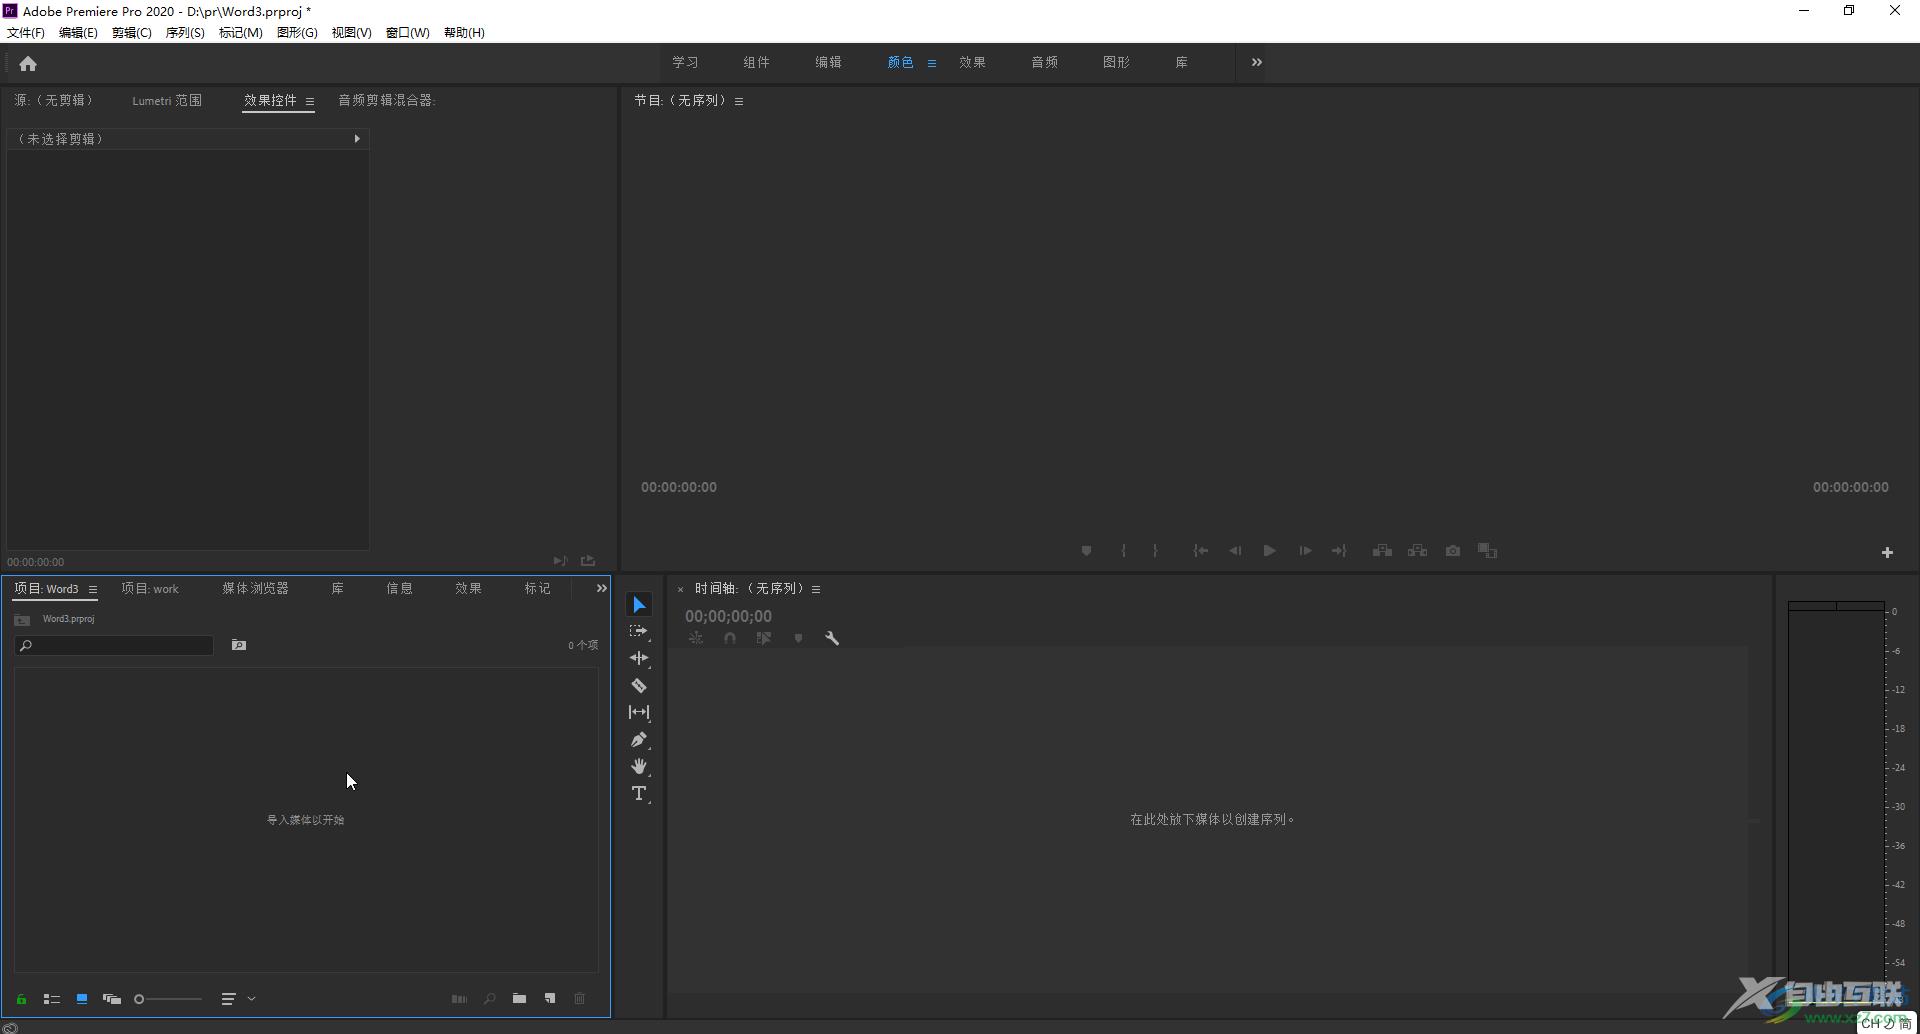Select the Selection tool arrow
The height and width of the screenshot is (1034, 1920).
click(639, 605)
